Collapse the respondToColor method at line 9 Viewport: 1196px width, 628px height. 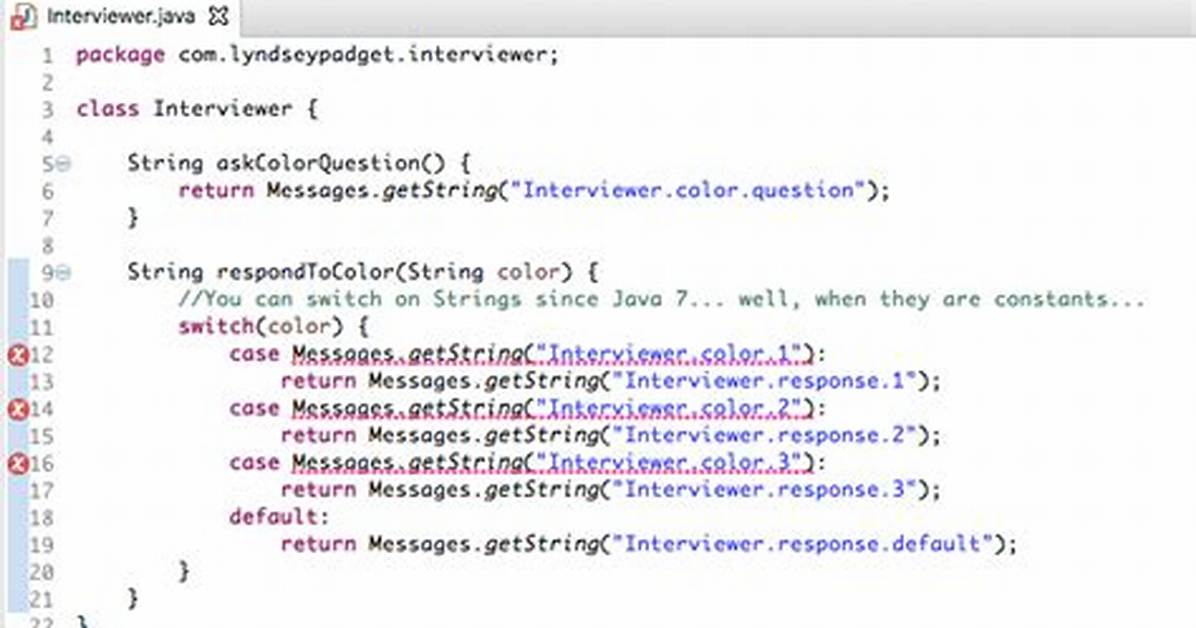click(63, 272)
